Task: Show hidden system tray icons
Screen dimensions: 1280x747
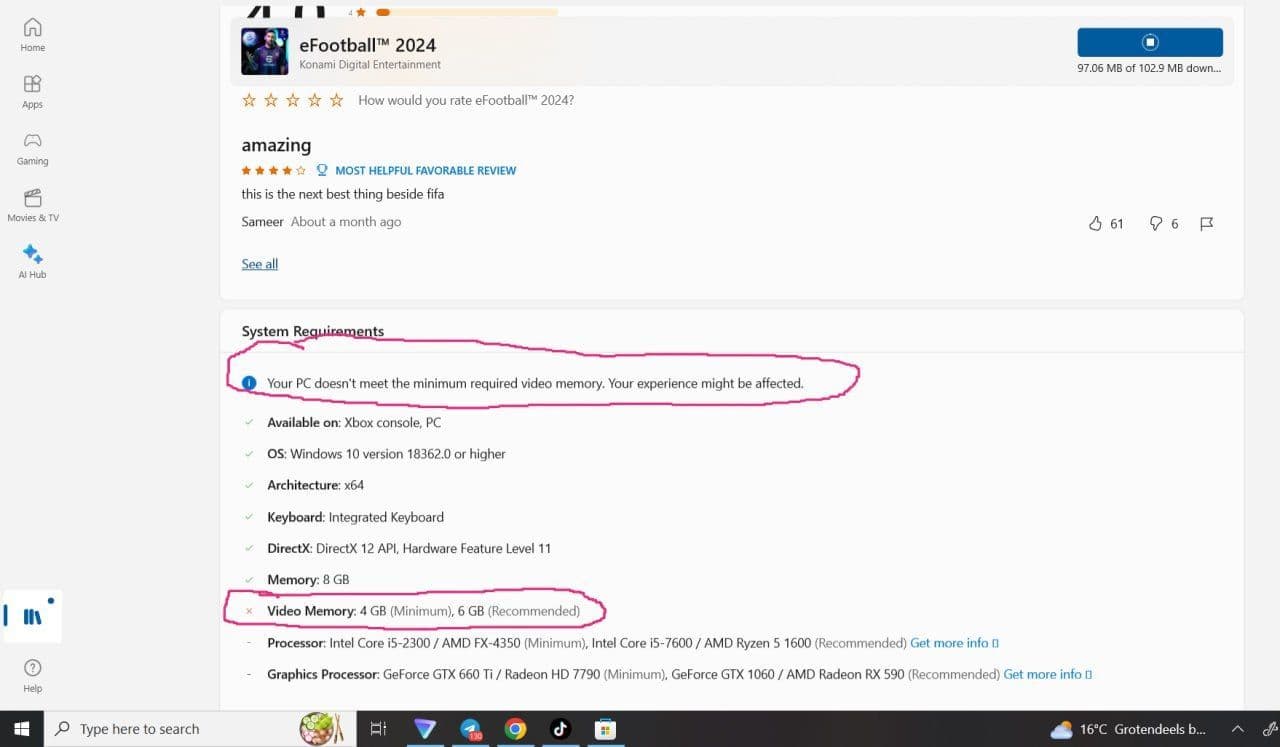Action: (x=1237, y=729)
